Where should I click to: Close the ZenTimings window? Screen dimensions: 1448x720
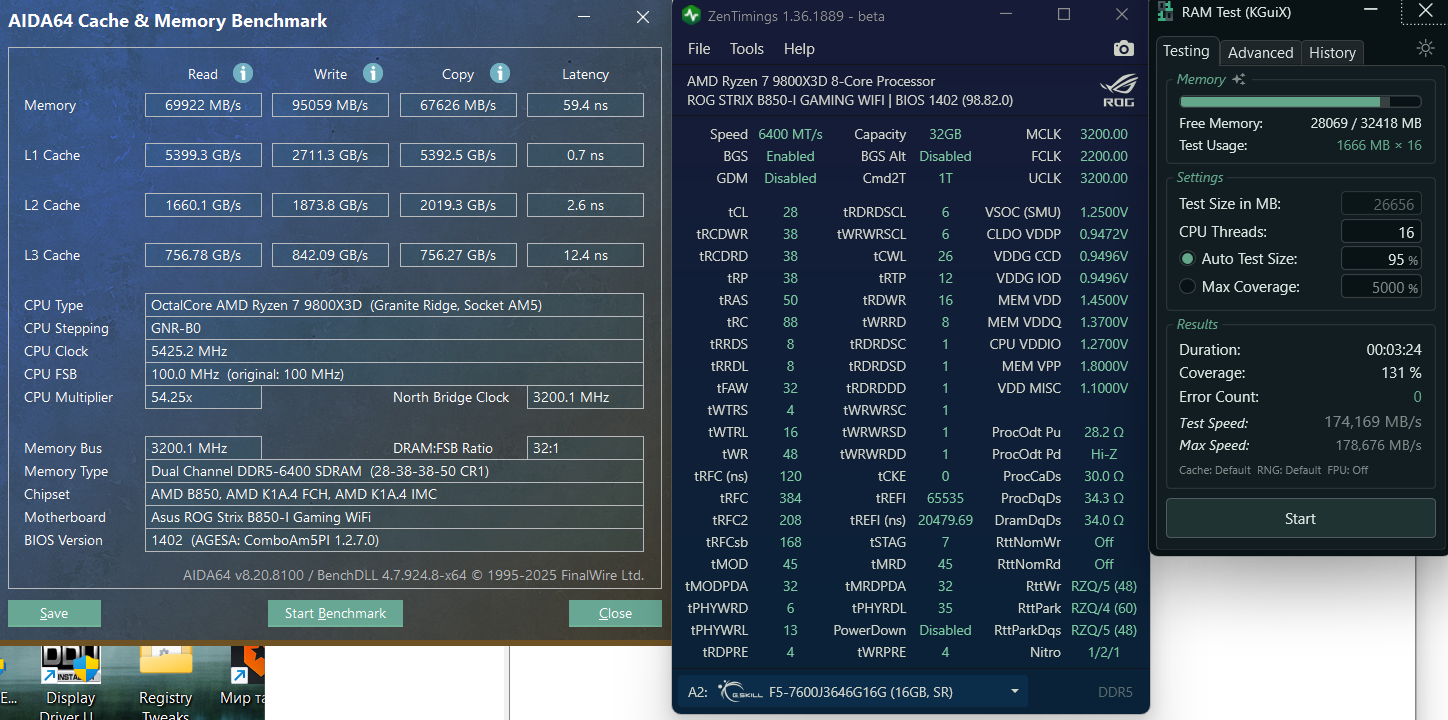[x=1122, y=15]
